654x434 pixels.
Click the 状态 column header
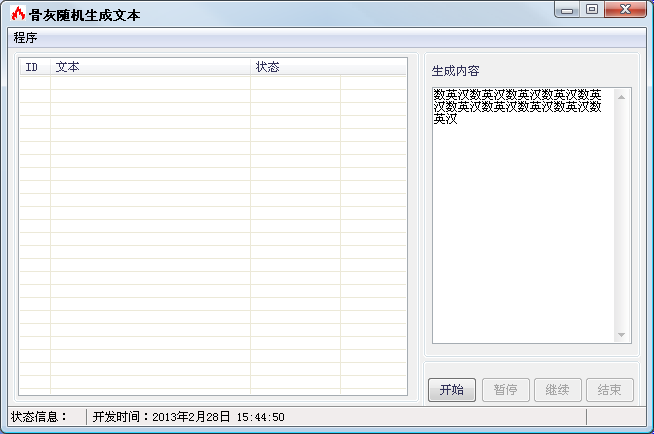tap(295, 67)
